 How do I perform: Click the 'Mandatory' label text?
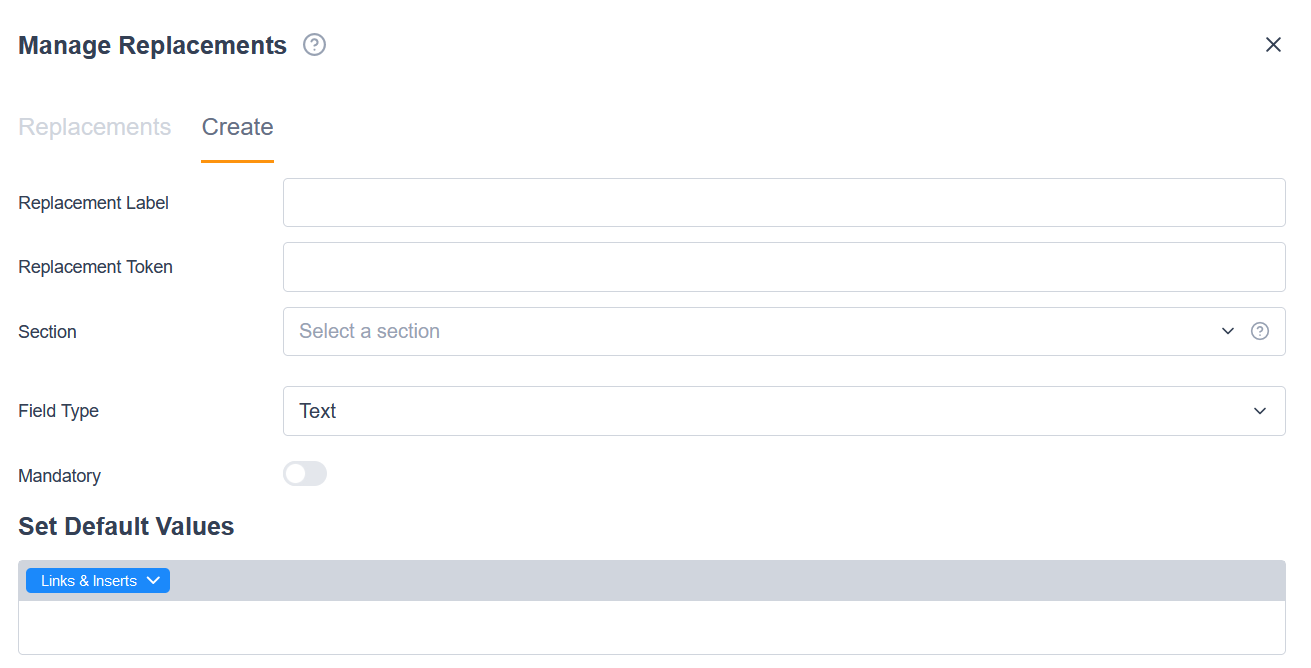[x=60, y=476]
